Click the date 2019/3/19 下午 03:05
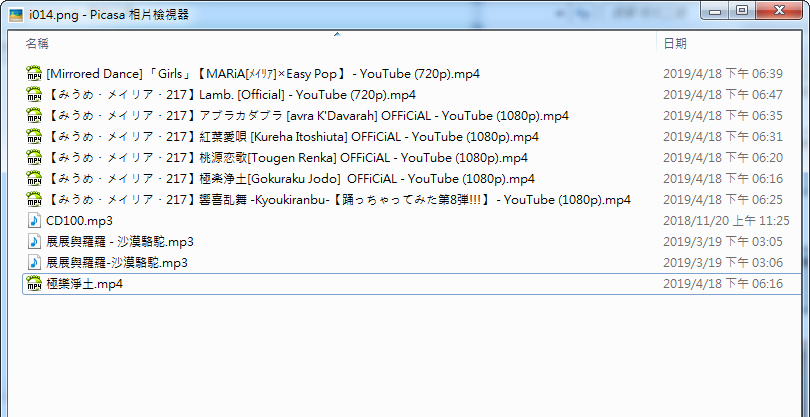 pyautogui.click(x=723, y=241)
